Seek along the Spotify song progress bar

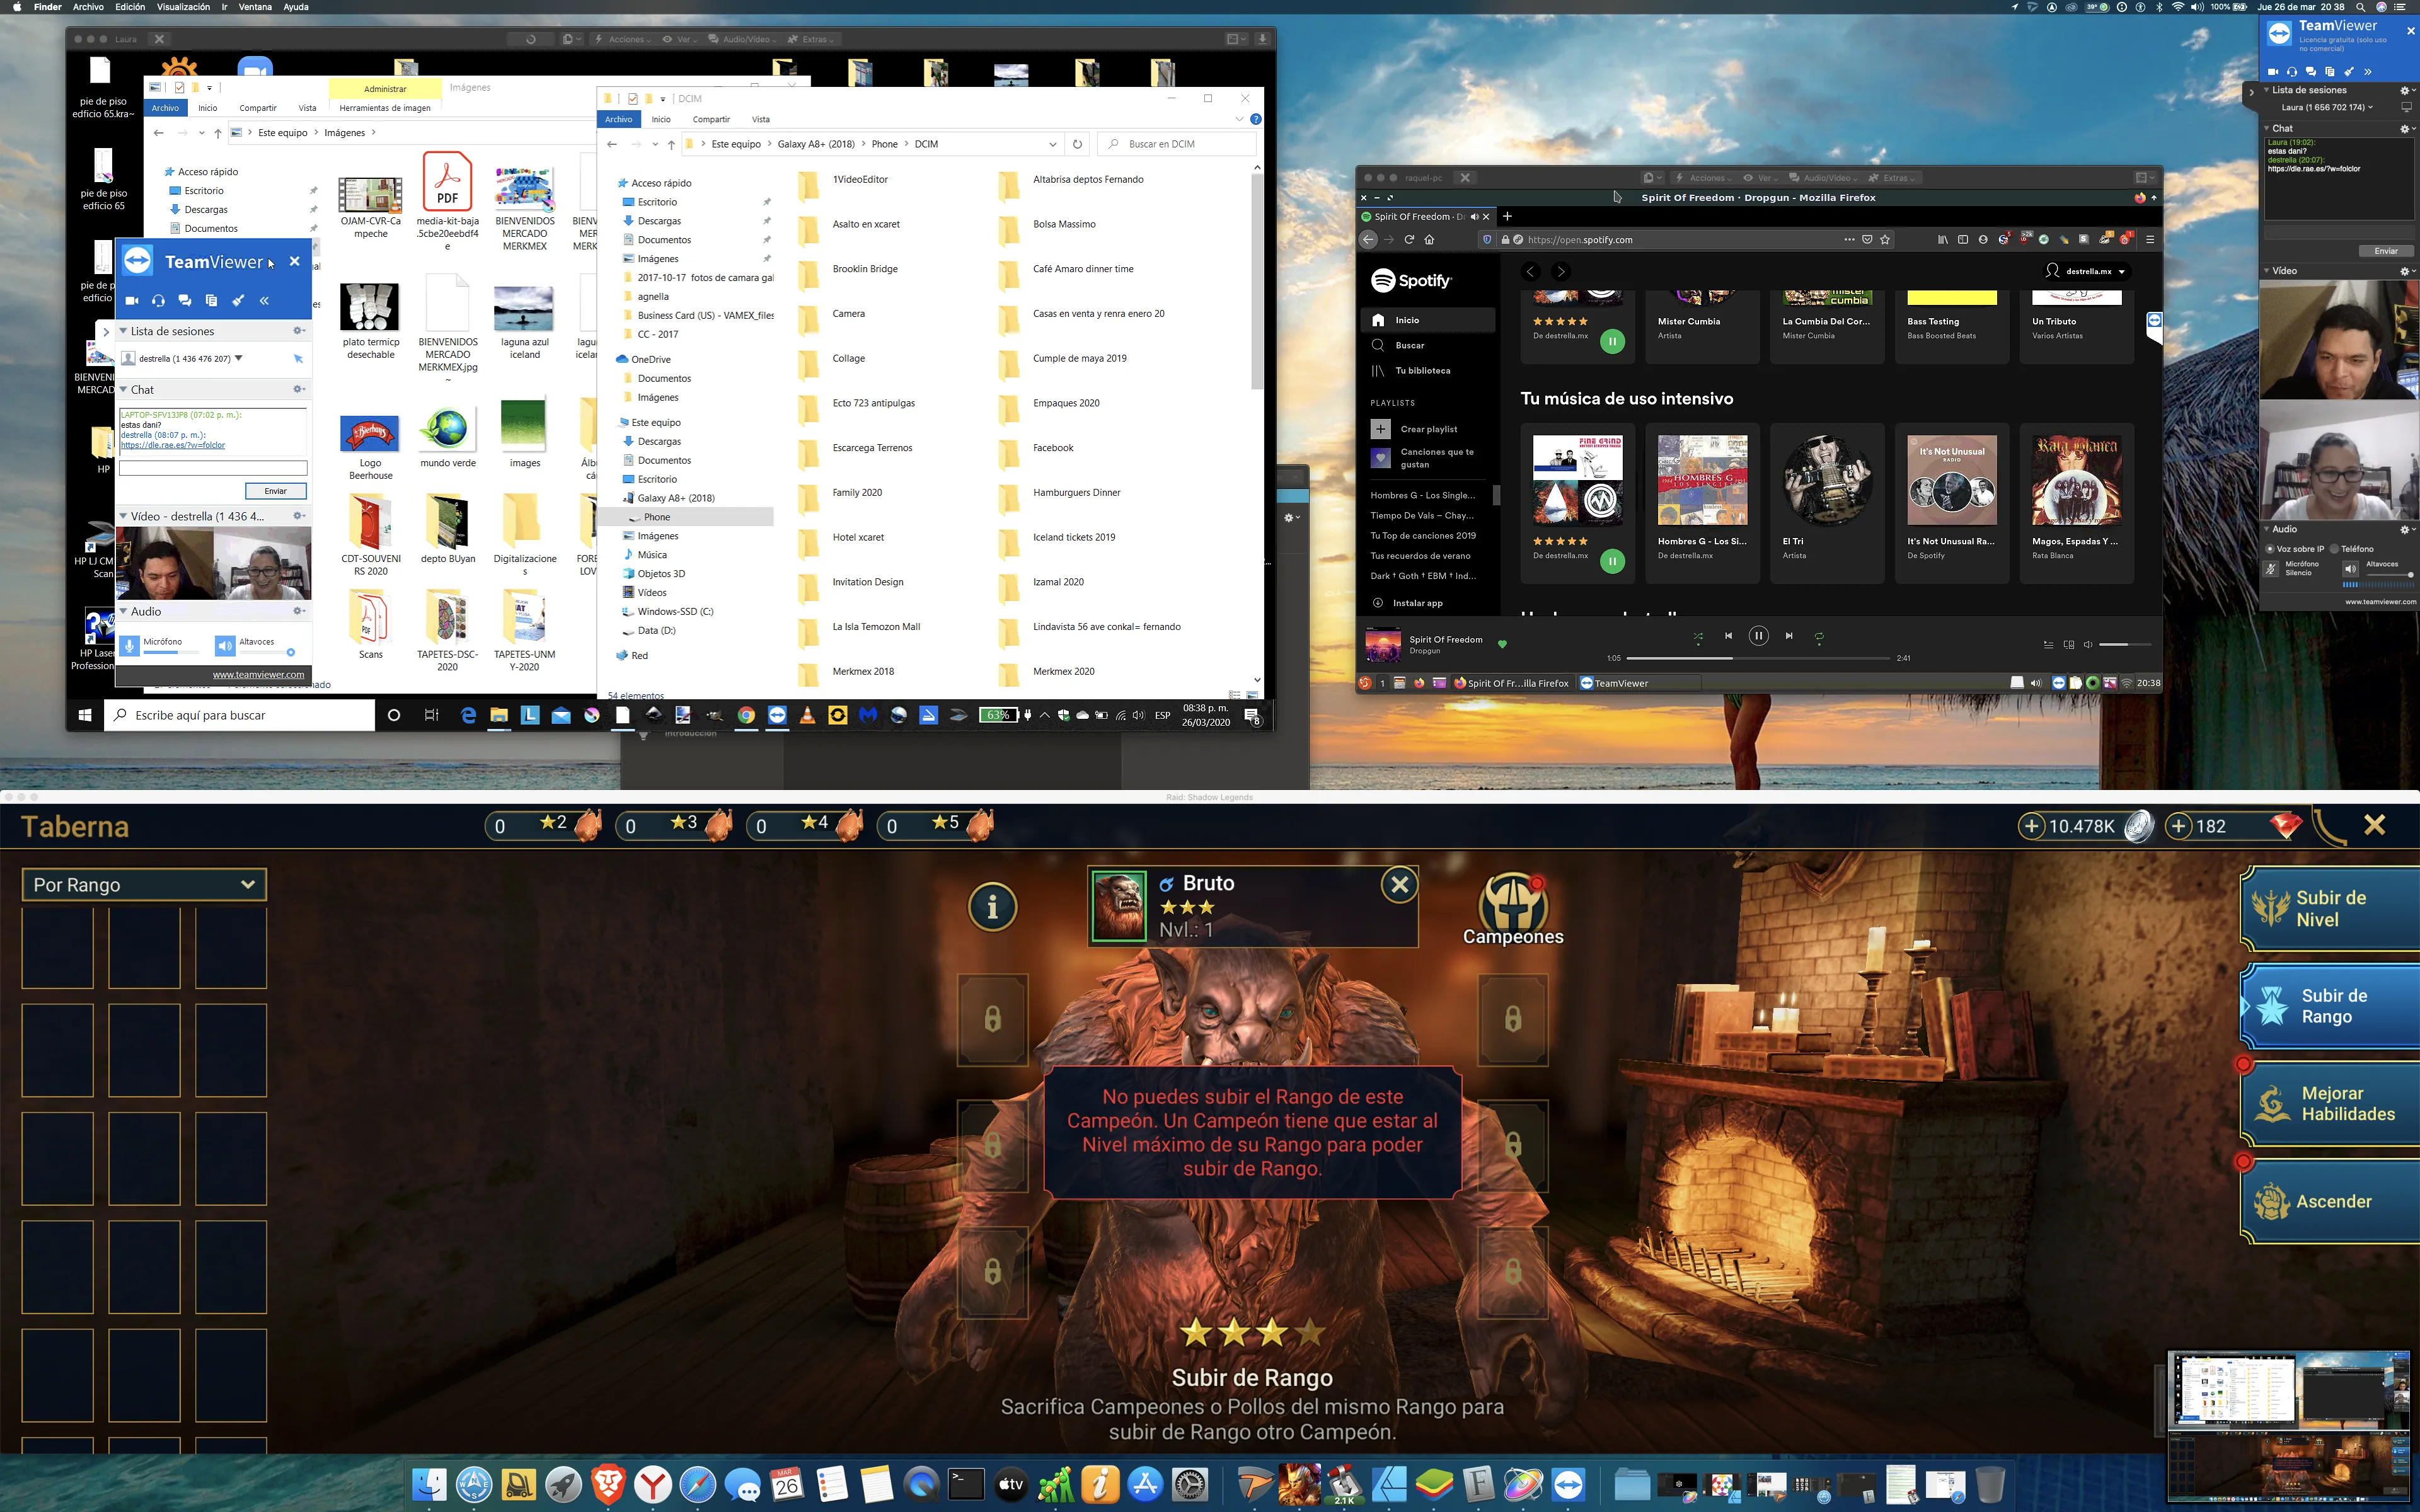click(x=1759, y=658)
